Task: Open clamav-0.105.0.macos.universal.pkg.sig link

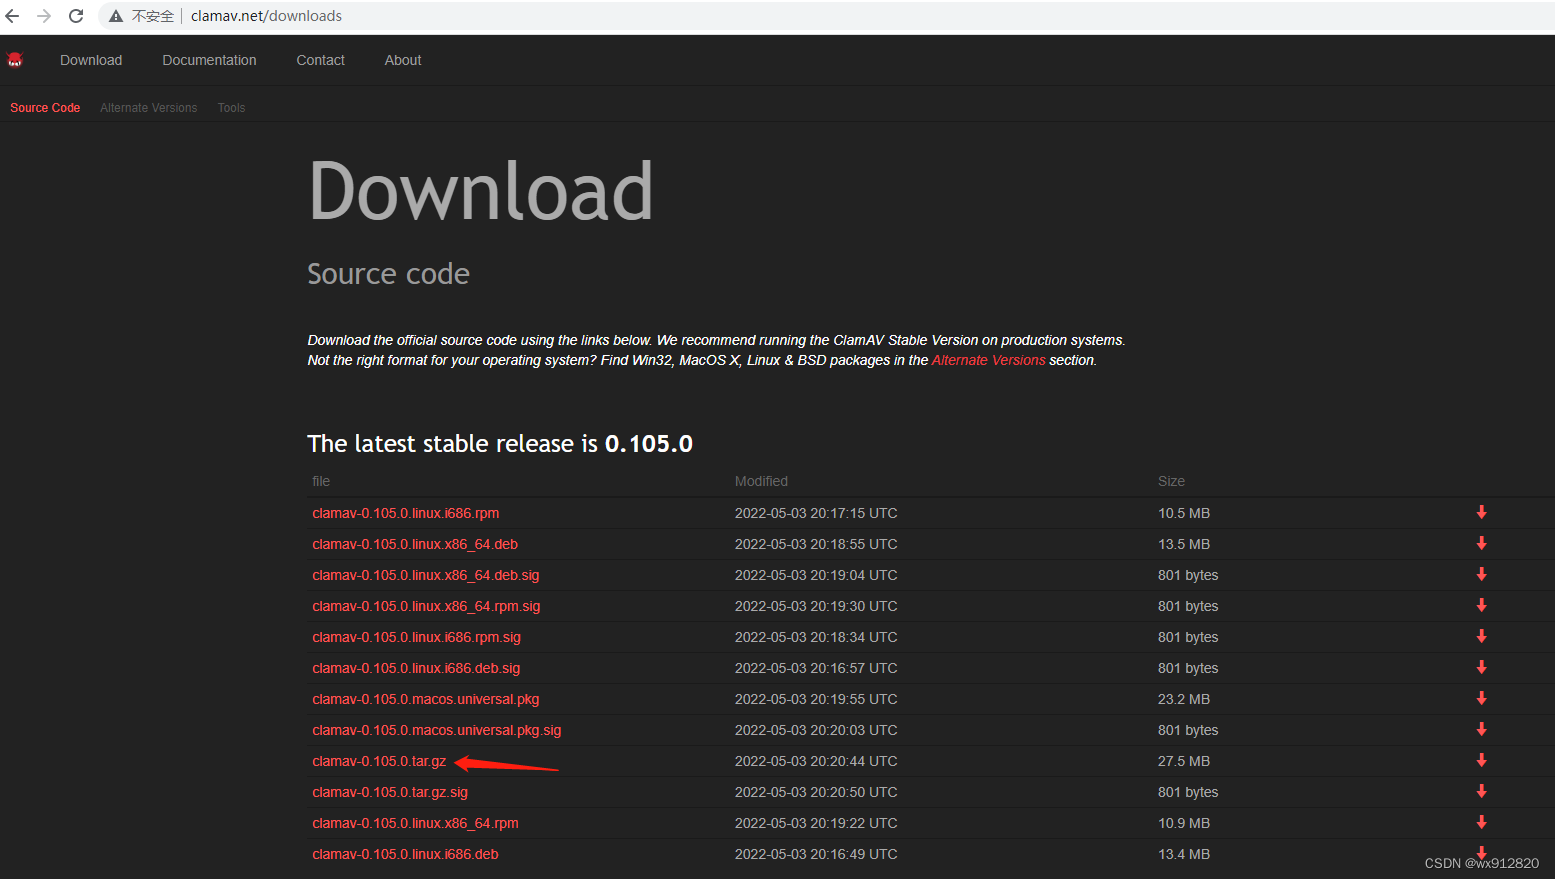Action: (x=437, y=730)
